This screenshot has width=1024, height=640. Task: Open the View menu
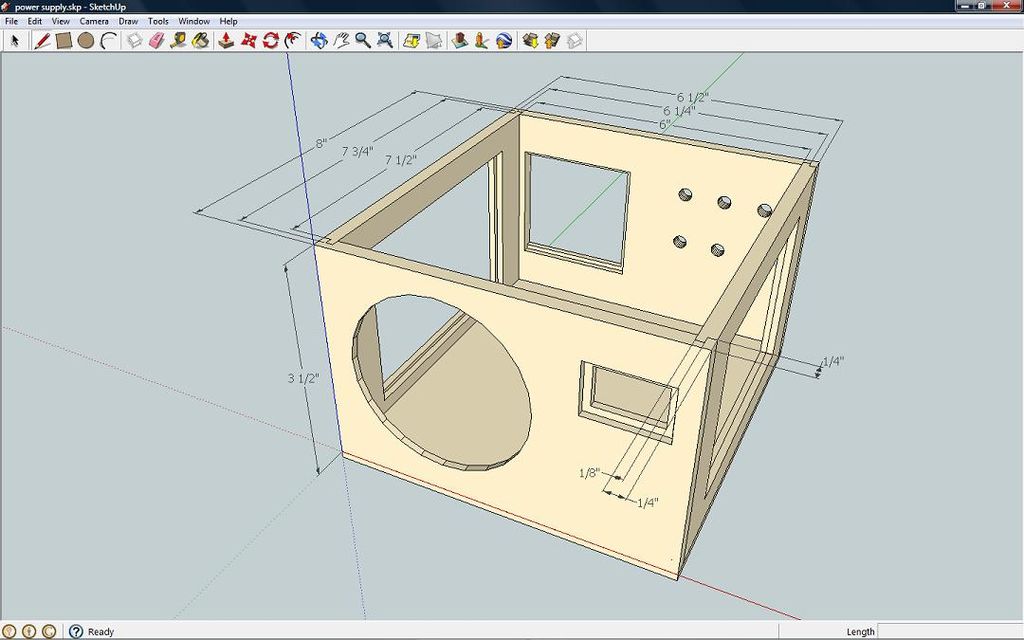coord(59,20)
